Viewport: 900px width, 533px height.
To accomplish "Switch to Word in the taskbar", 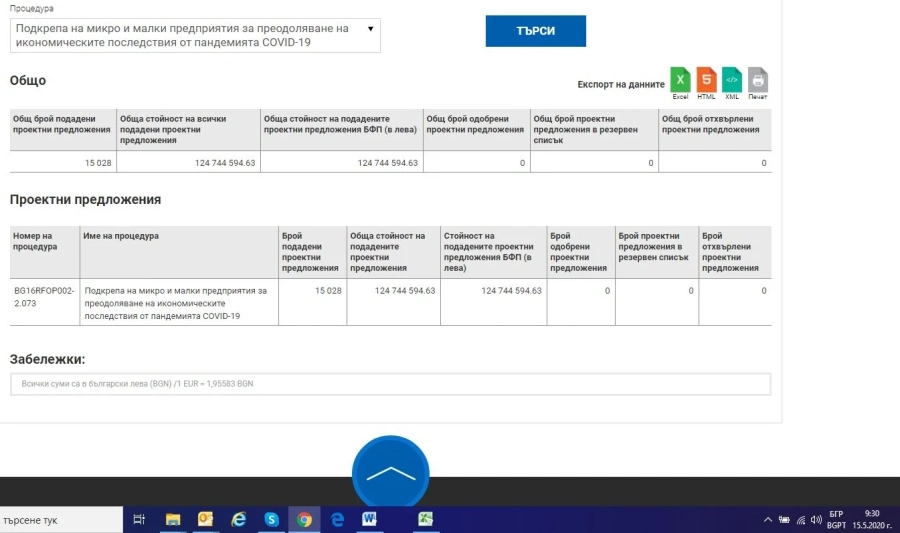I will pos(370,520).
